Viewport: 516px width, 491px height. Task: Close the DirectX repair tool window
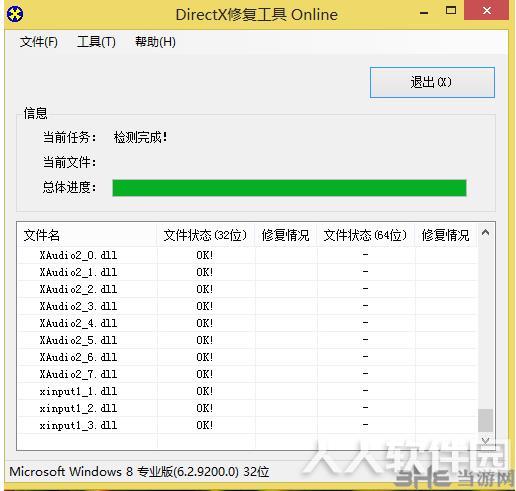pos(487,11)
